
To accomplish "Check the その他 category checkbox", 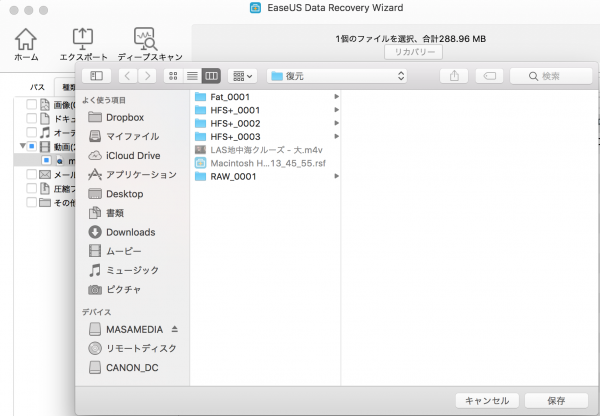I will coord(31,202).
